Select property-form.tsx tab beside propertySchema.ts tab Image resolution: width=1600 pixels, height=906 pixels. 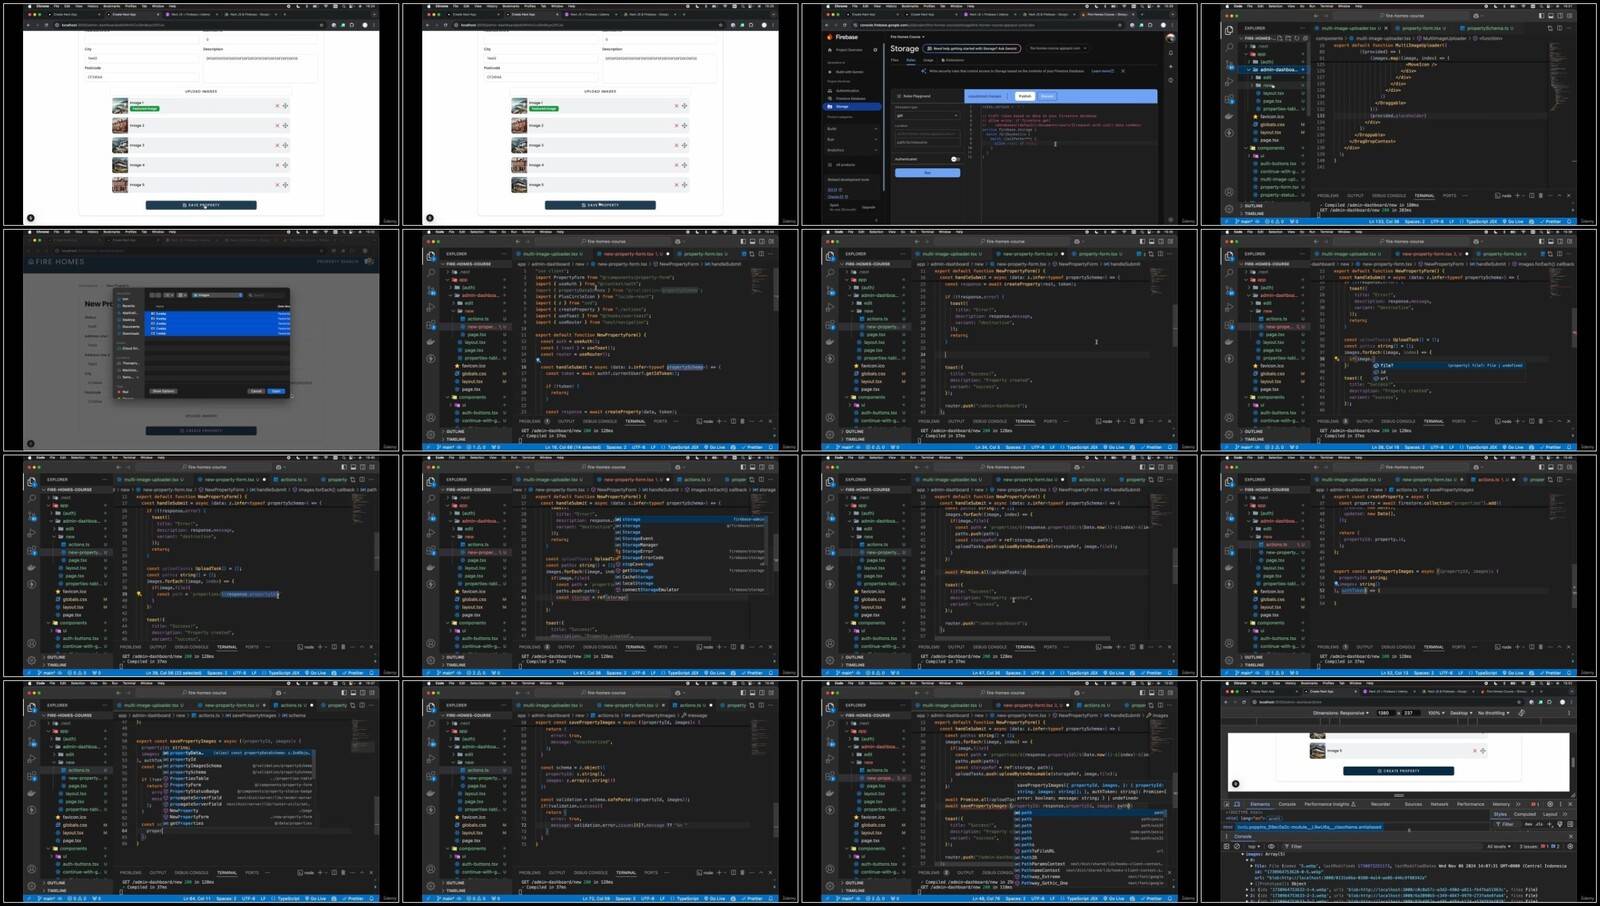point(1423,28)
